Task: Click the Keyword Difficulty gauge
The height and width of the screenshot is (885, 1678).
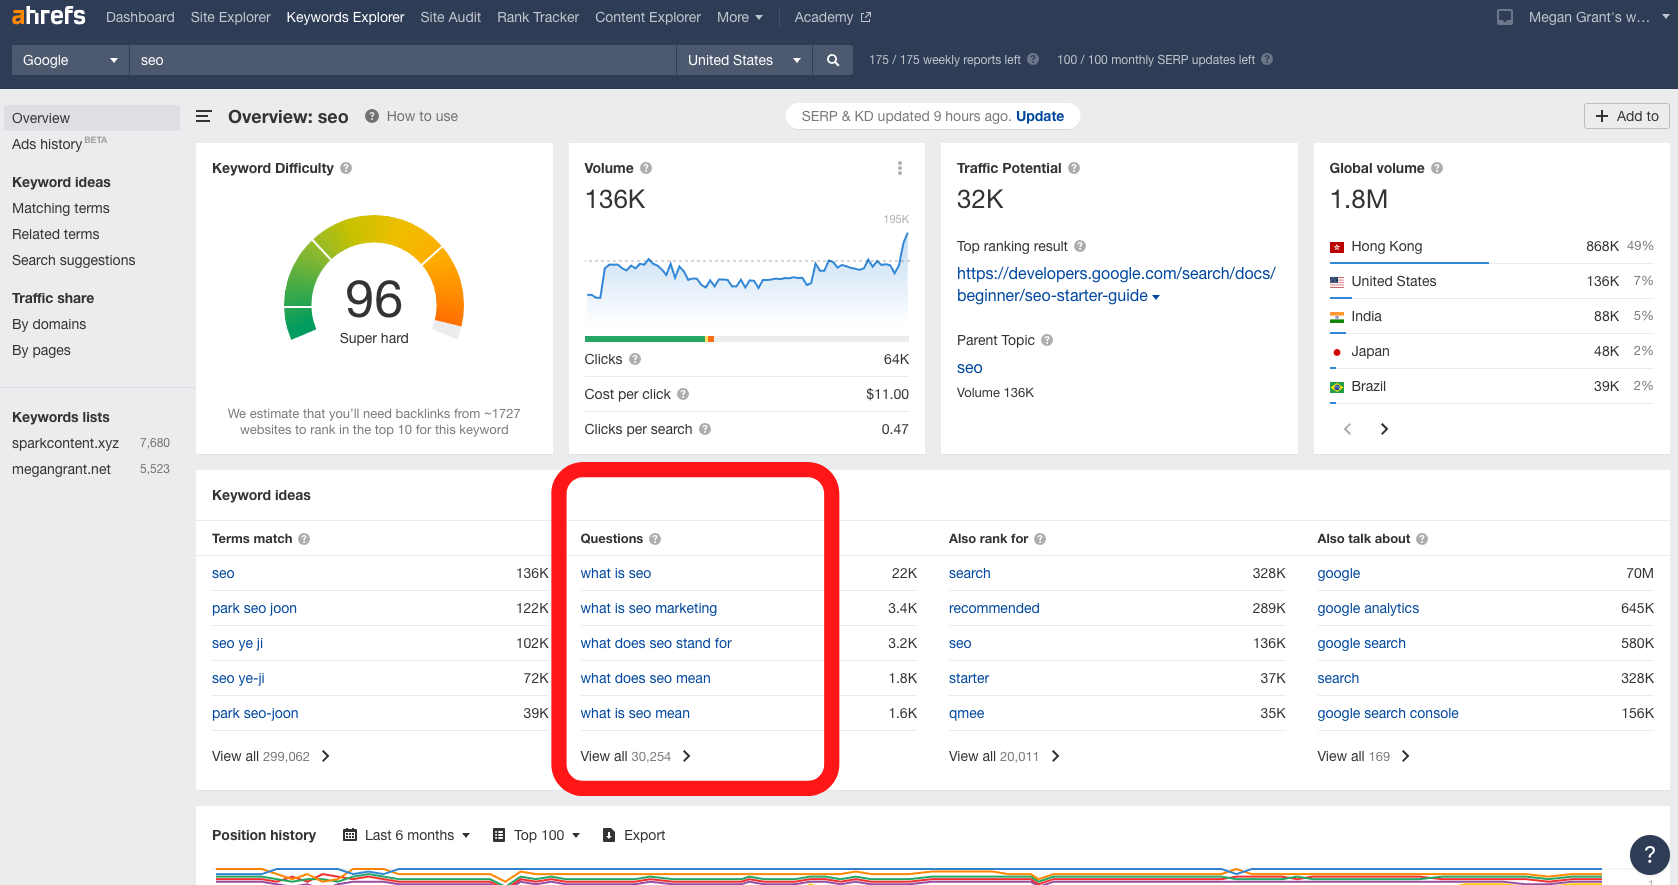Action: click(374, 280)
